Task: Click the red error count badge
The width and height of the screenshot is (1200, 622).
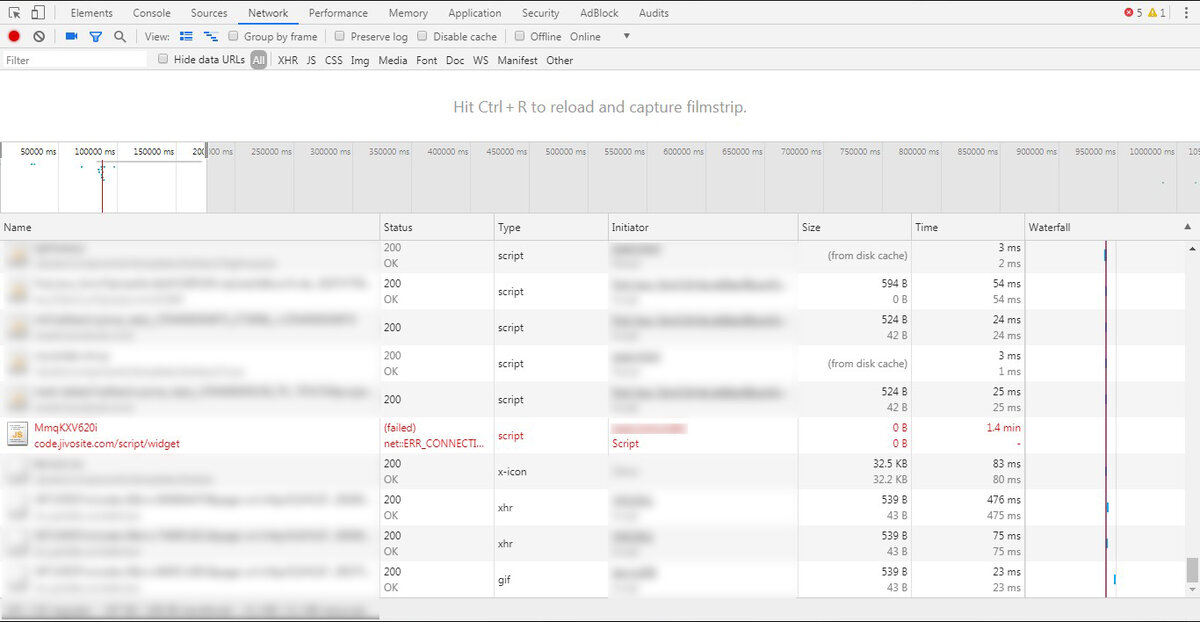Action: [1132, 13]
